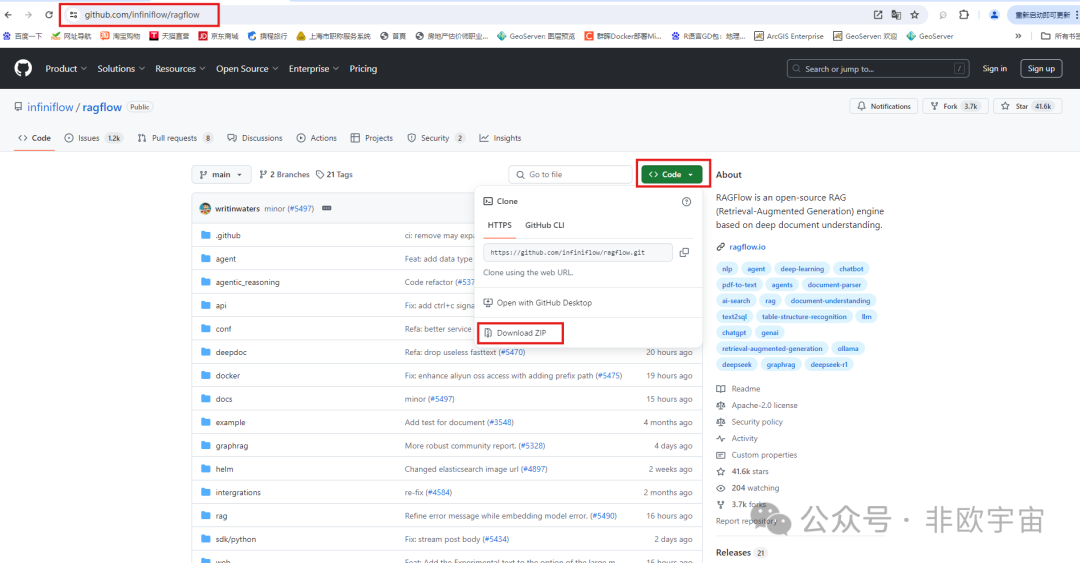Open the Issues tab
This screenshot has width=1080, height=563.
point(93,138)
